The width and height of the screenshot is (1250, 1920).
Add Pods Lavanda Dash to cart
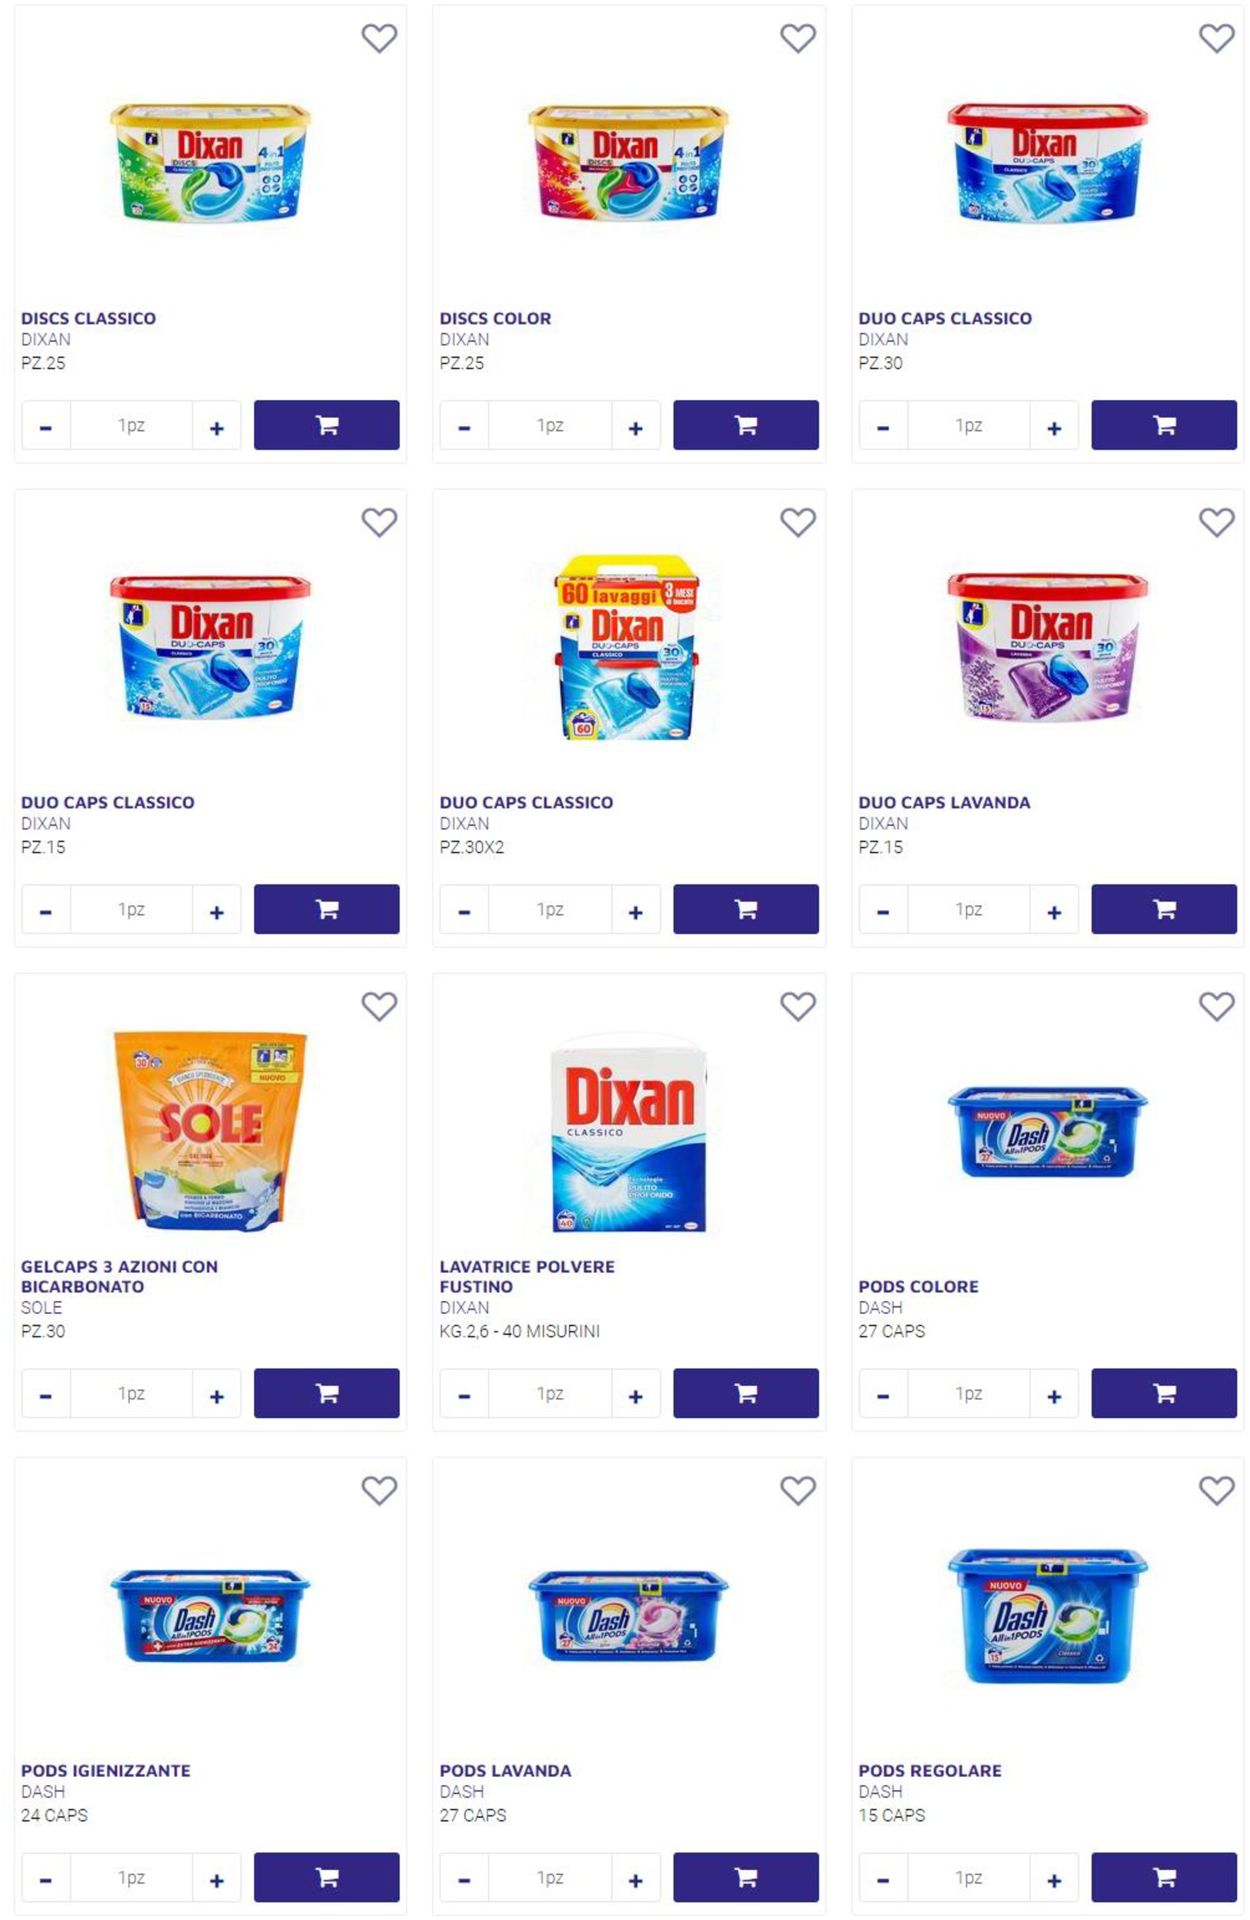tap(746, 1877)
